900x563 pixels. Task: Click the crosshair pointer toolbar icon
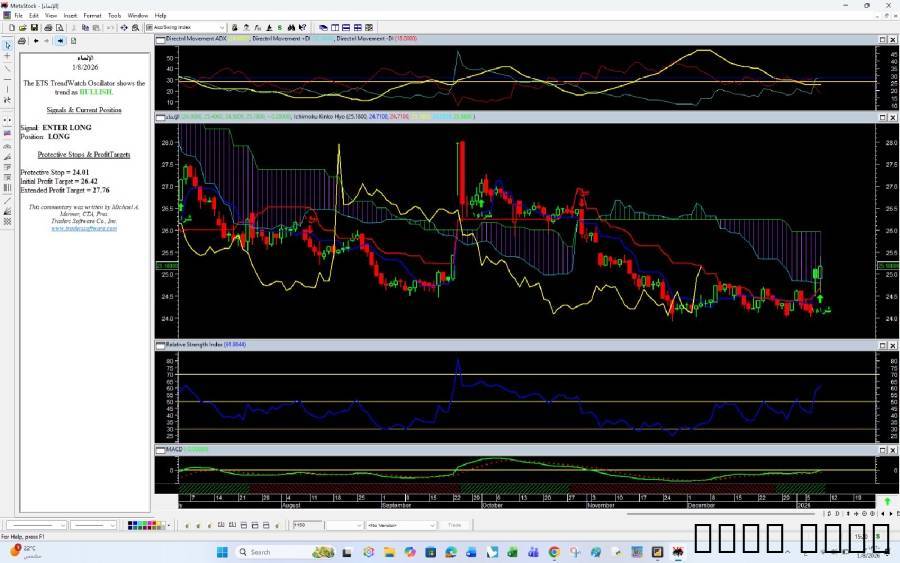point(123,28)
